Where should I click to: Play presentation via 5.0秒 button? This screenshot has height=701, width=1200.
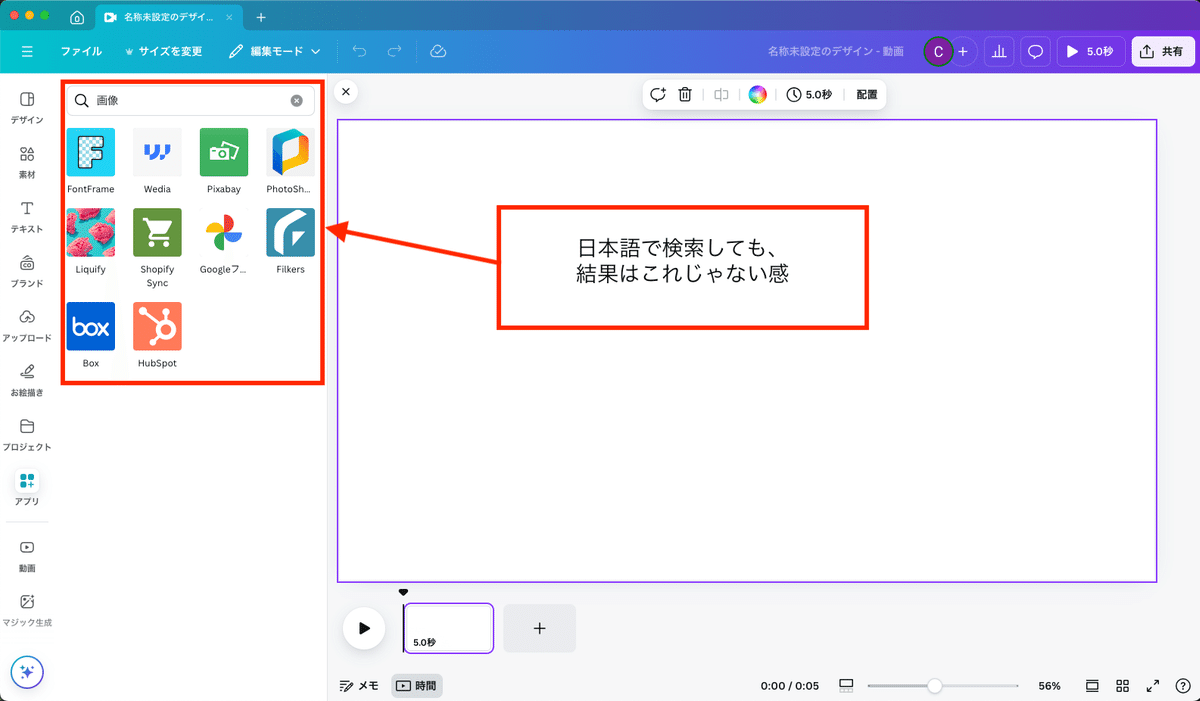pyautogui.click(x=1091, y=52)
